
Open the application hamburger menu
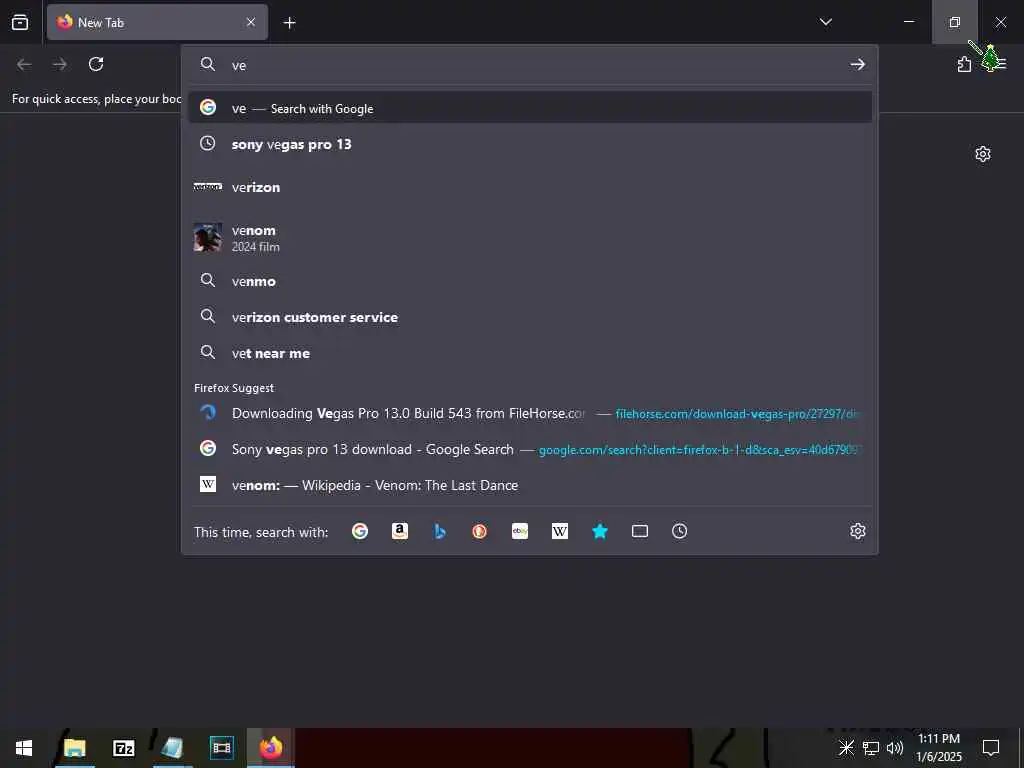coord(999,63)
